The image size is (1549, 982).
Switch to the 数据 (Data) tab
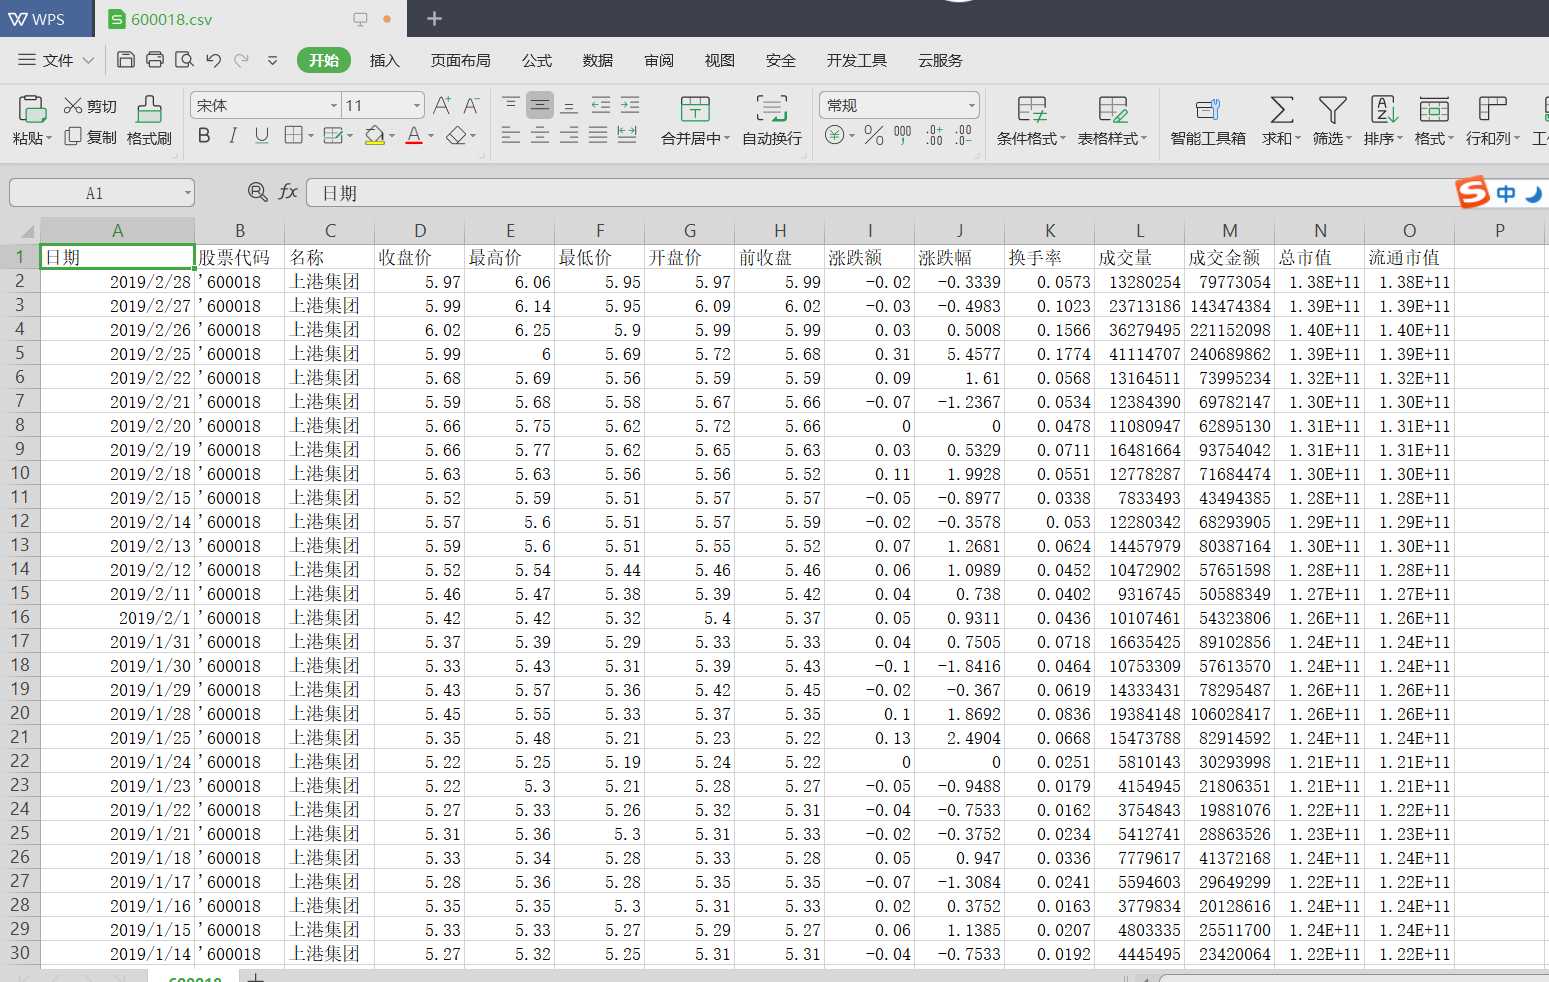(x=598, y=60)
